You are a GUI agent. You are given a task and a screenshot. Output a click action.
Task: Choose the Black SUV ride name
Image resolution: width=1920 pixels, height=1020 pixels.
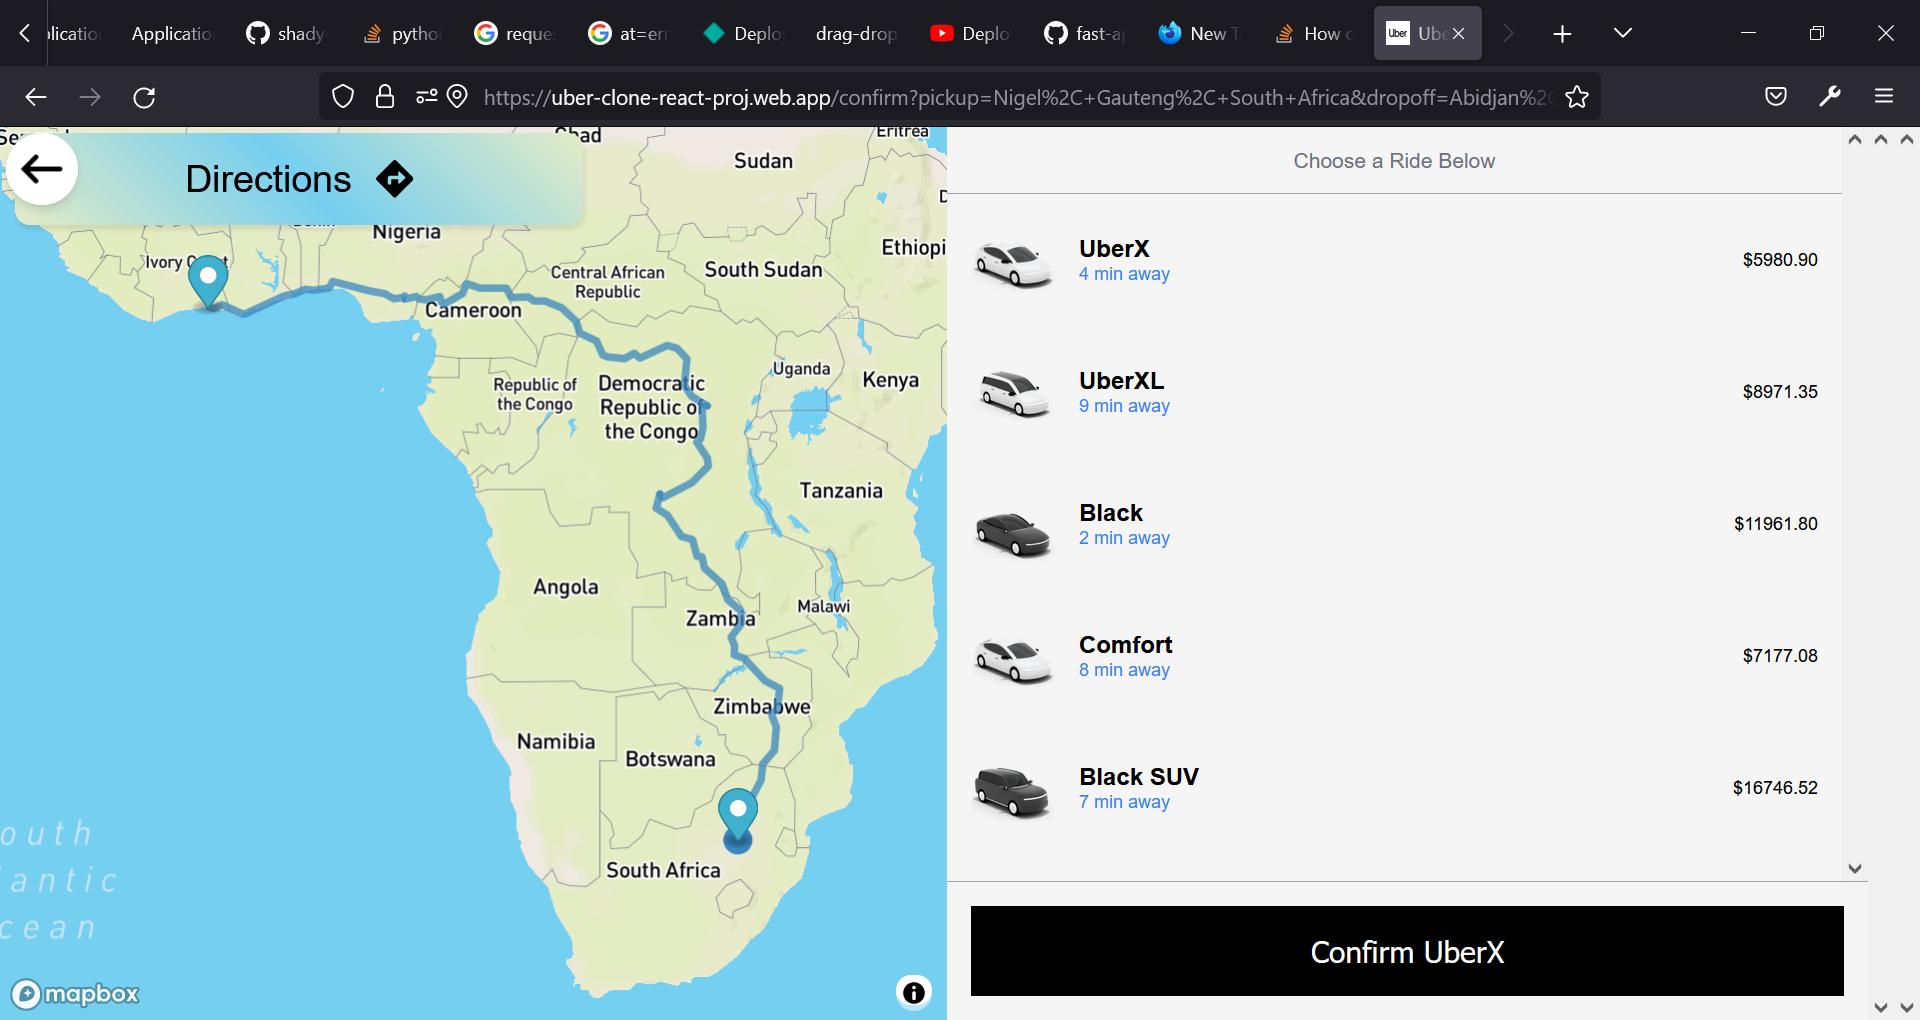click(x=1138, y=777)
